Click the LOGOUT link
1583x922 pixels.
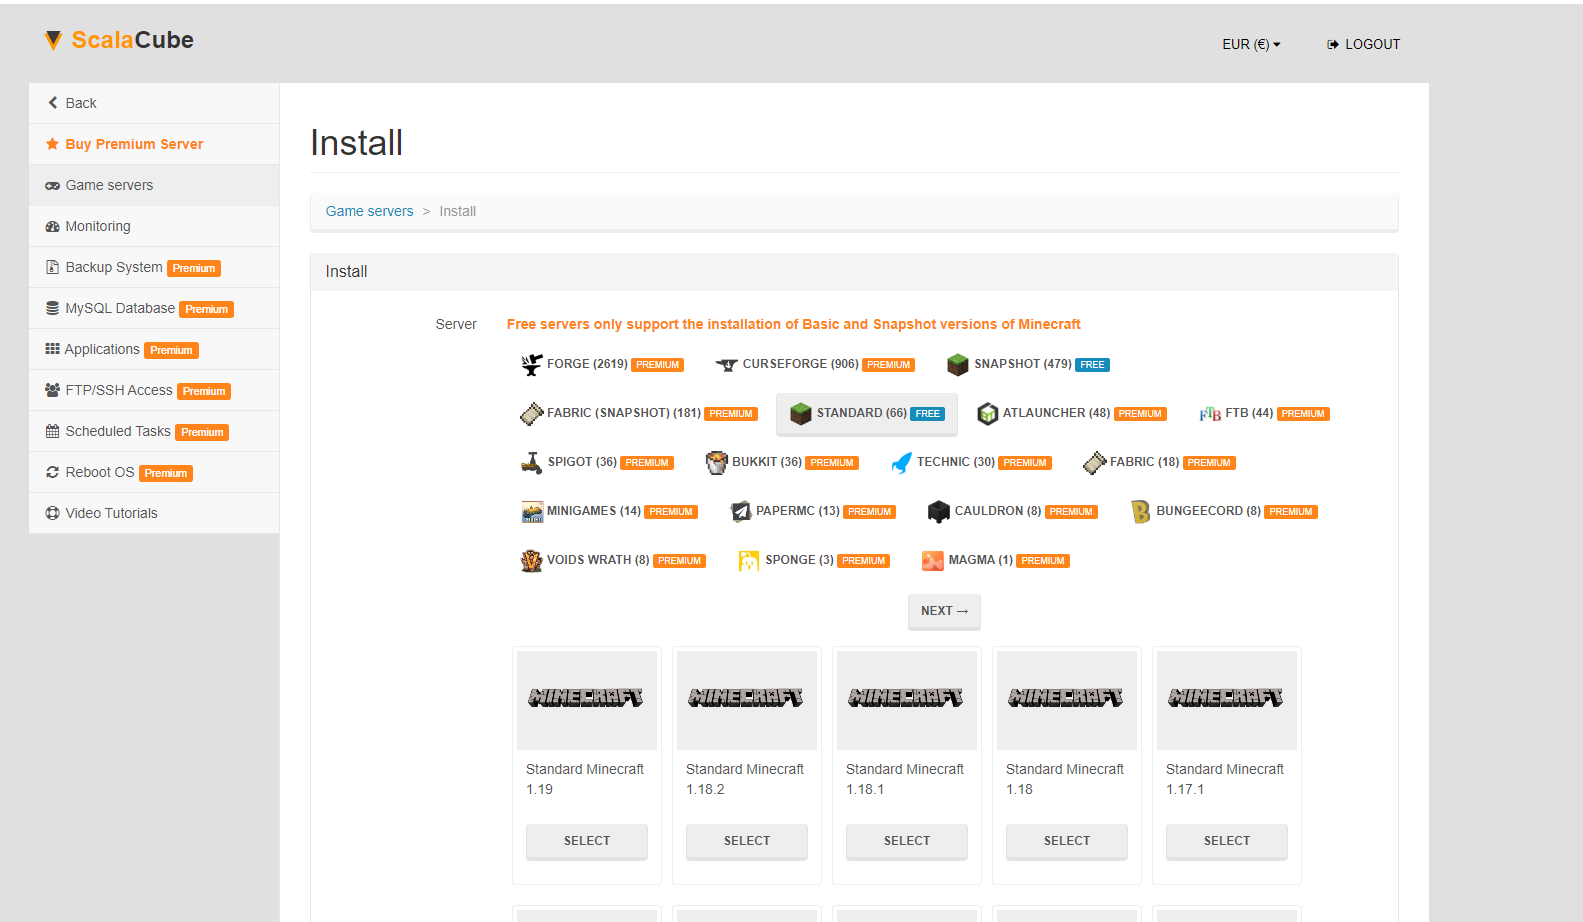tap(1363, 44)
